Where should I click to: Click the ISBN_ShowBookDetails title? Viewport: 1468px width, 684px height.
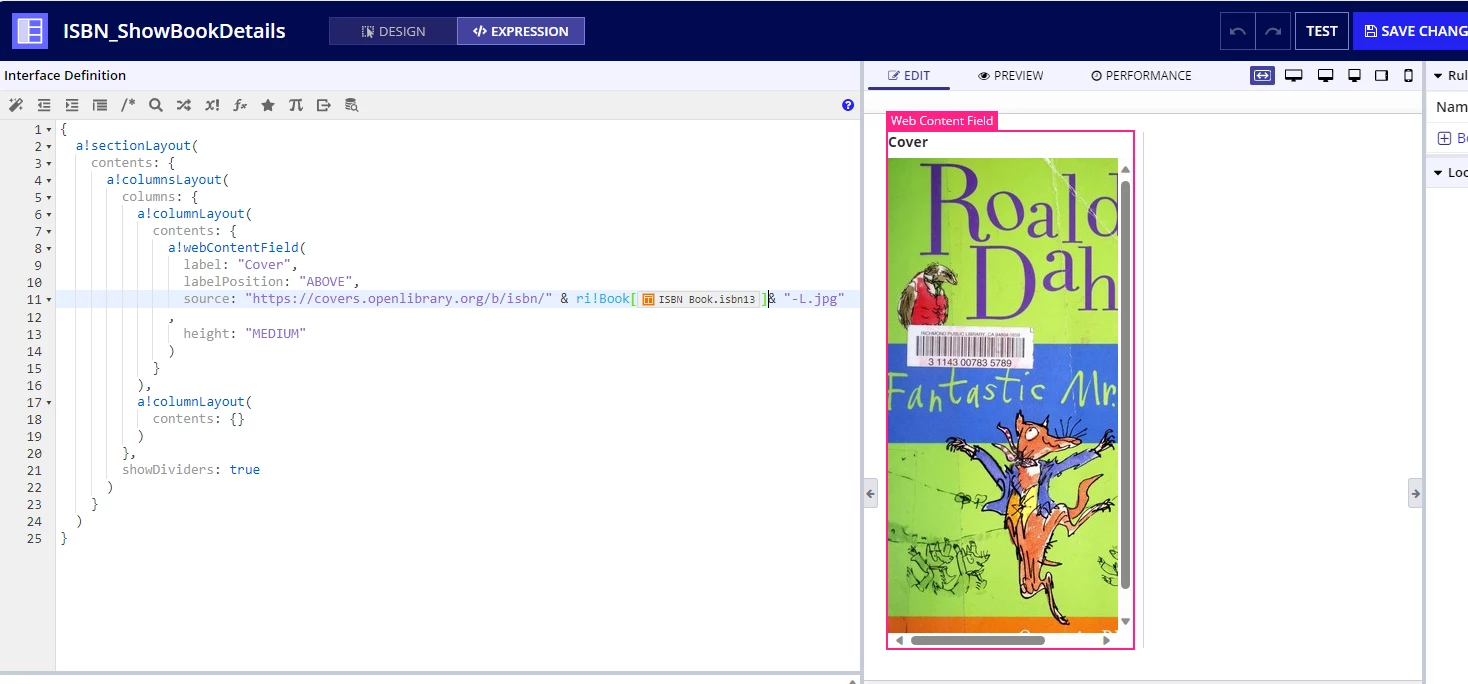[x=174, y=31]
